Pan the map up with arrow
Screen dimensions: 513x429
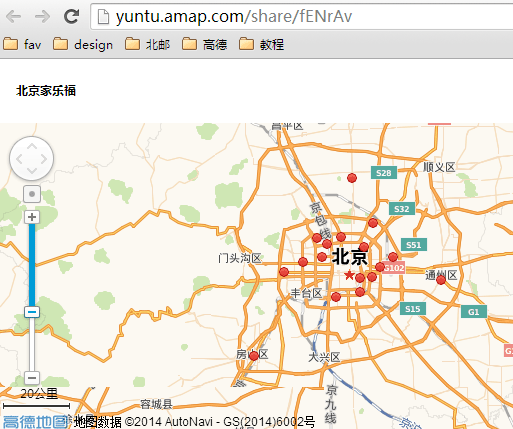pos(32,146)
